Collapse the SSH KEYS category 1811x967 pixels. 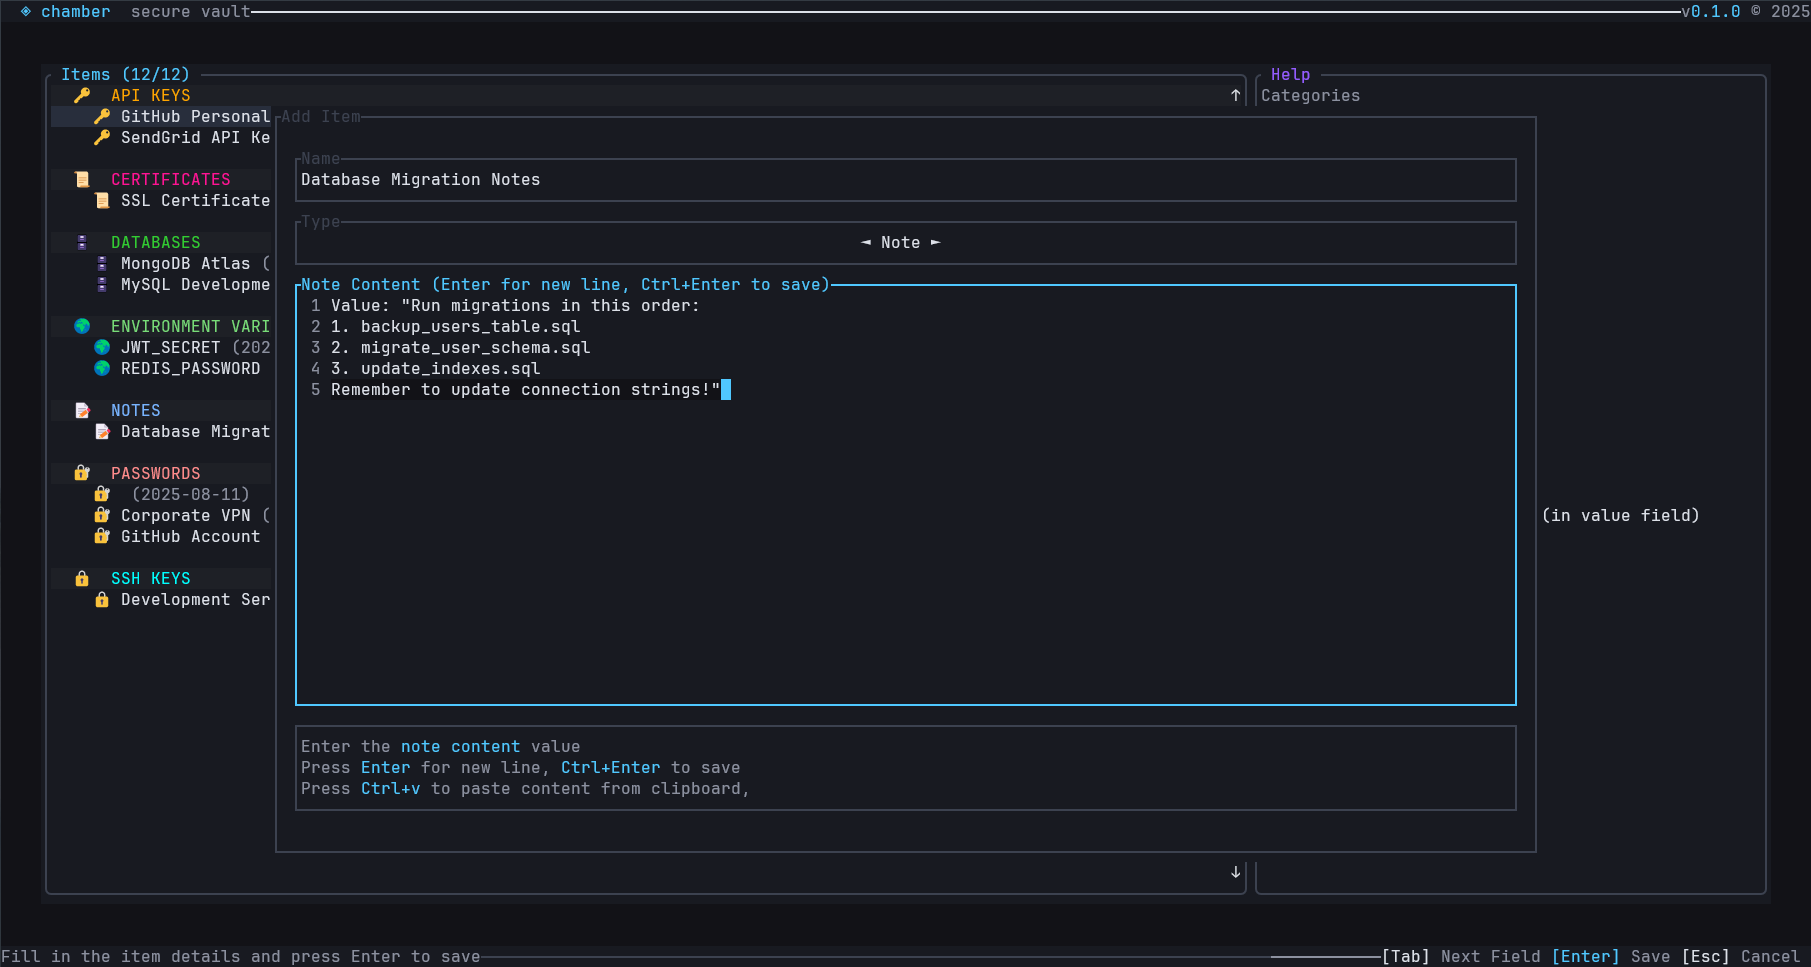(x=151, y=579)
